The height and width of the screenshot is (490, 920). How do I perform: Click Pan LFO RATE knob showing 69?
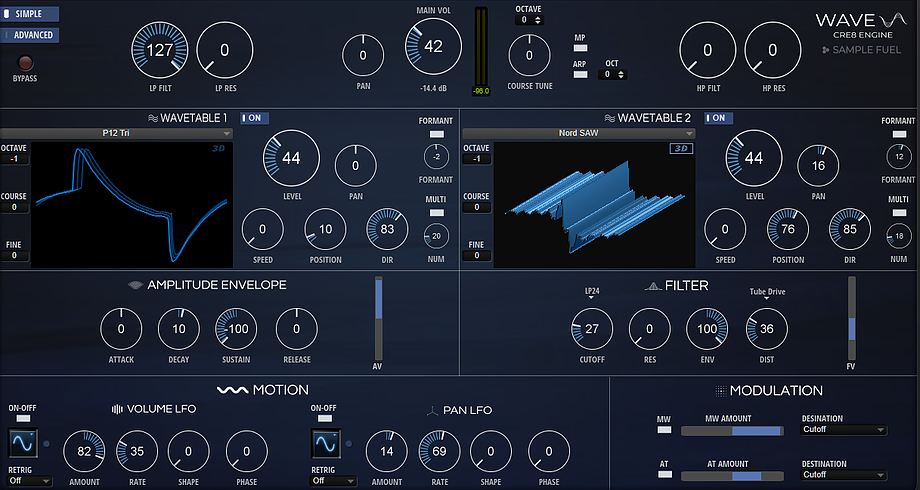(x=439, y=451)
